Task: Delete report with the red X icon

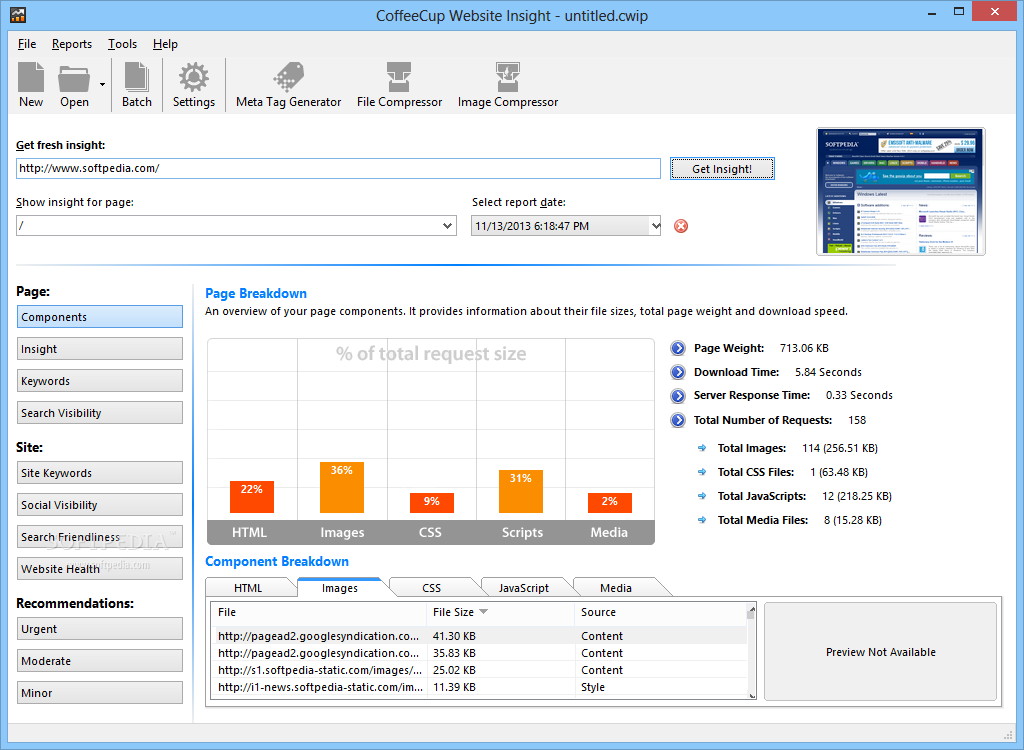Action: coord(680,226)
